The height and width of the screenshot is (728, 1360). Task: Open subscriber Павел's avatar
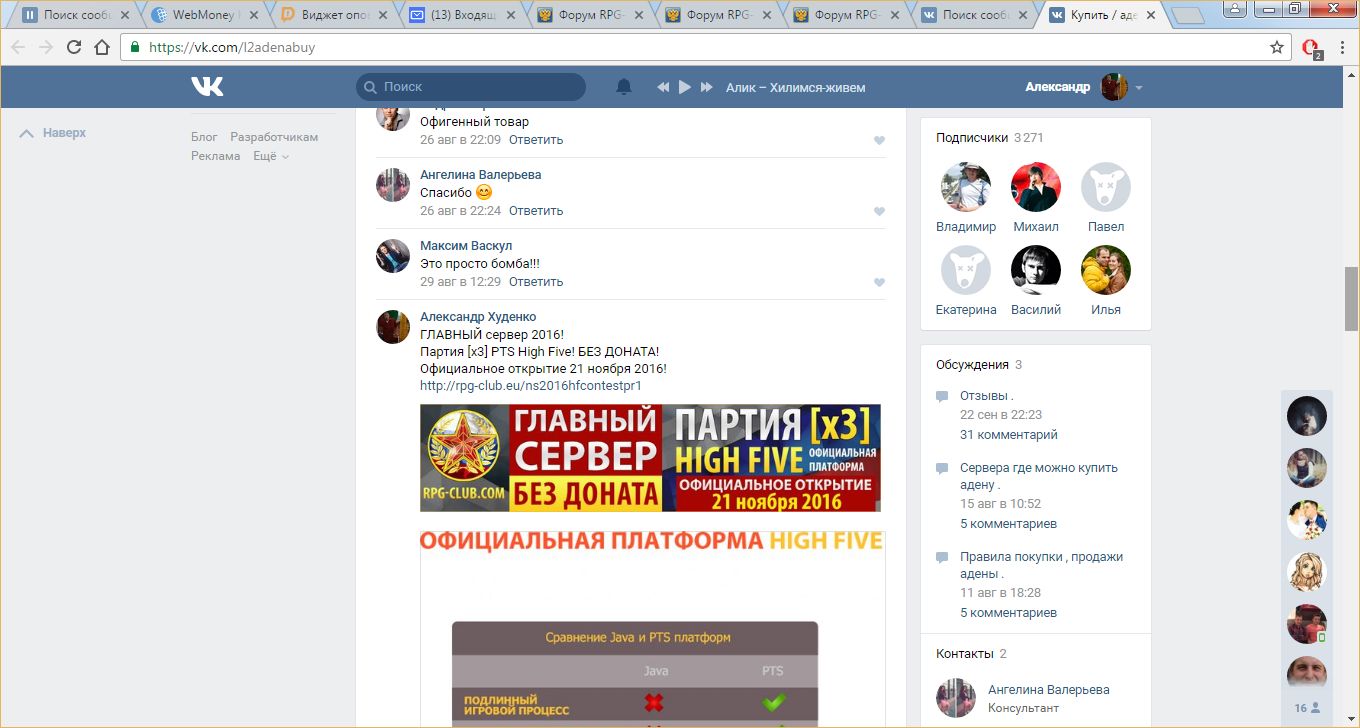1106,187
